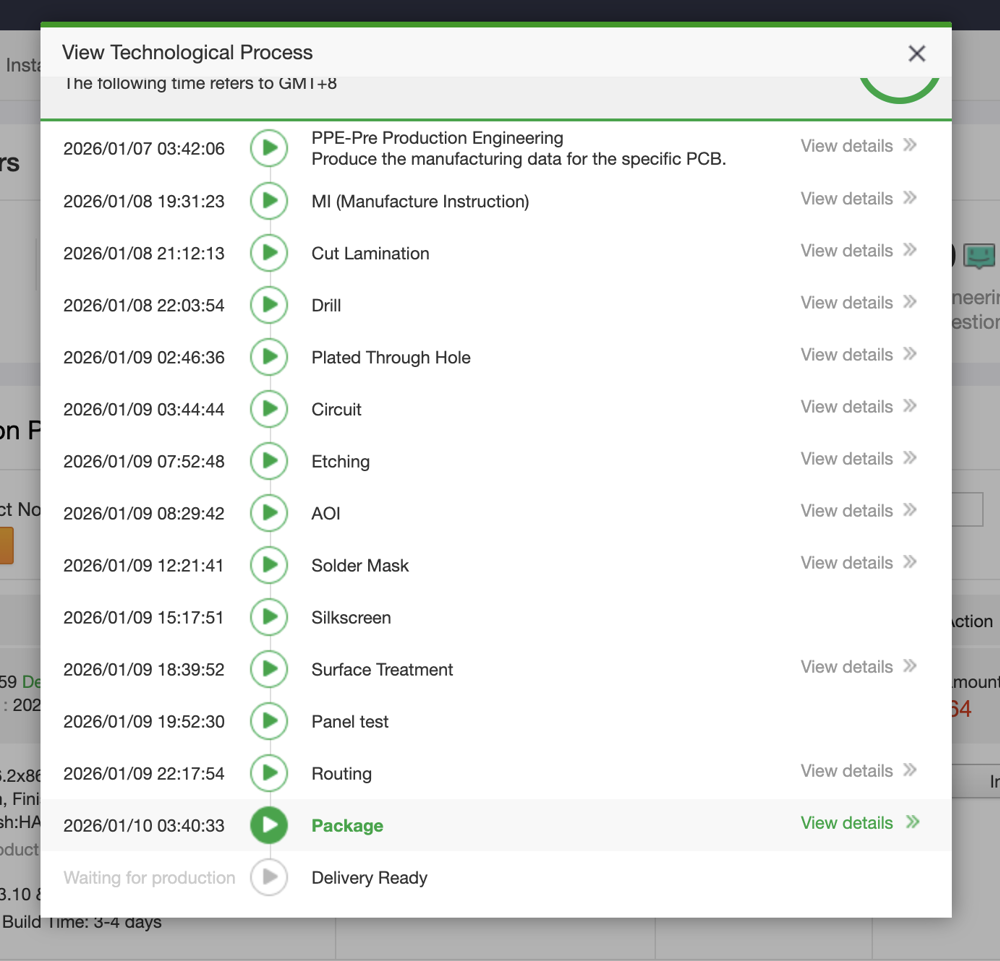Expand details chevron for Solder Mask
Image resolution: width=1000 pixels, height=961 pixels.
(x=910, y=562)
